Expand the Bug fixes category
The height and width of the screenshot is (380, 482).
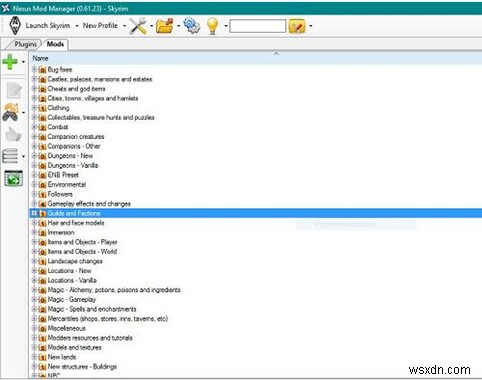click(x=34, y=69)
